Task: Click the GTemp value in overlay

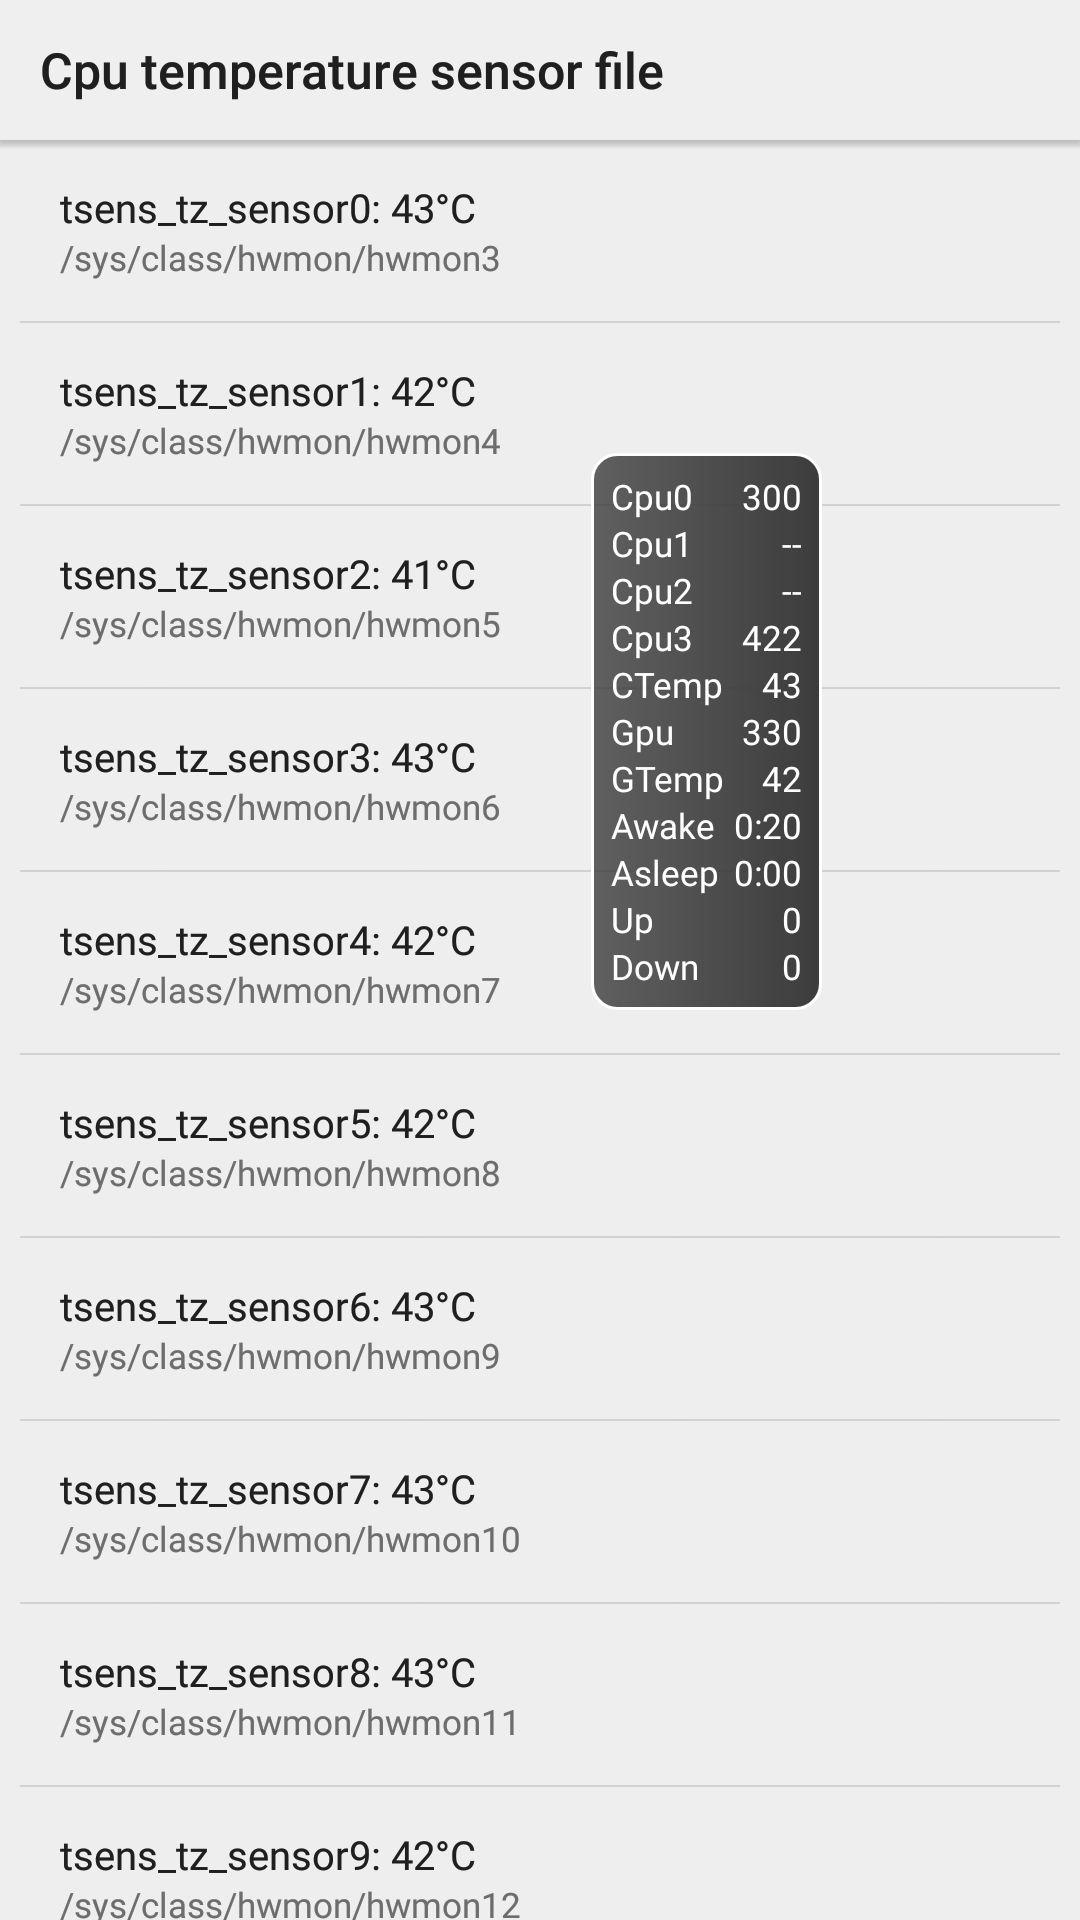Action: (706, 780)
